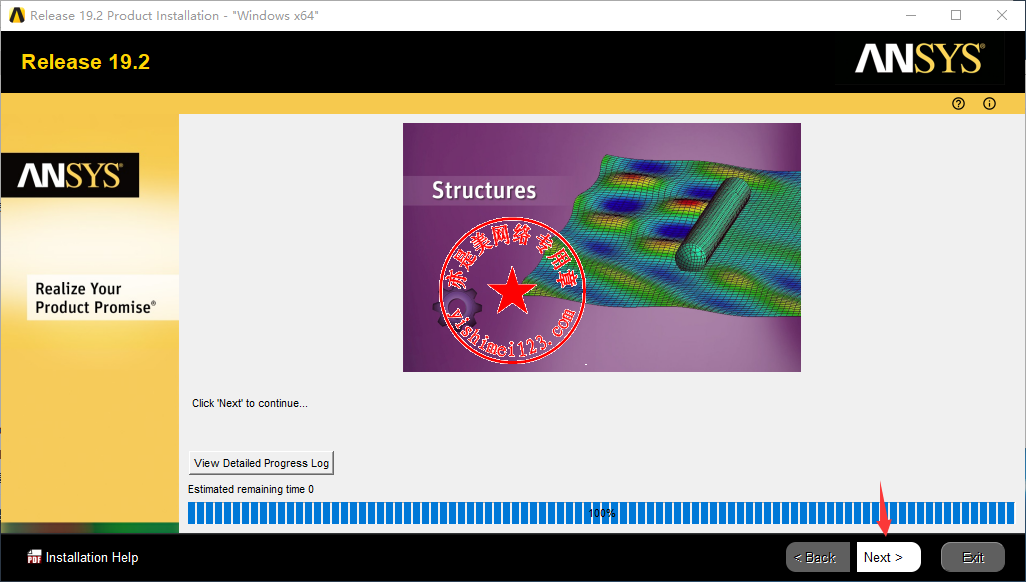Open View Detailed Progress Log
This screenshot has height=582, width=1026.
point(261,463)
